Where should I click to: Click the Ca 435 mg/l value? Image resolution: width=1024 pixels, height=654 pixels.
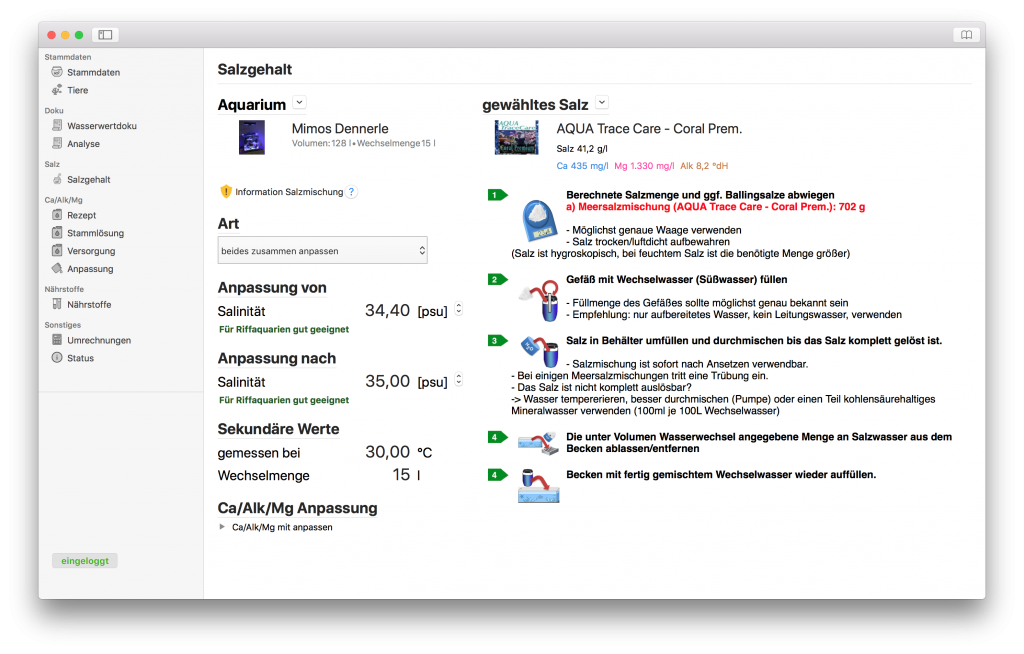(x=582, y=166)
